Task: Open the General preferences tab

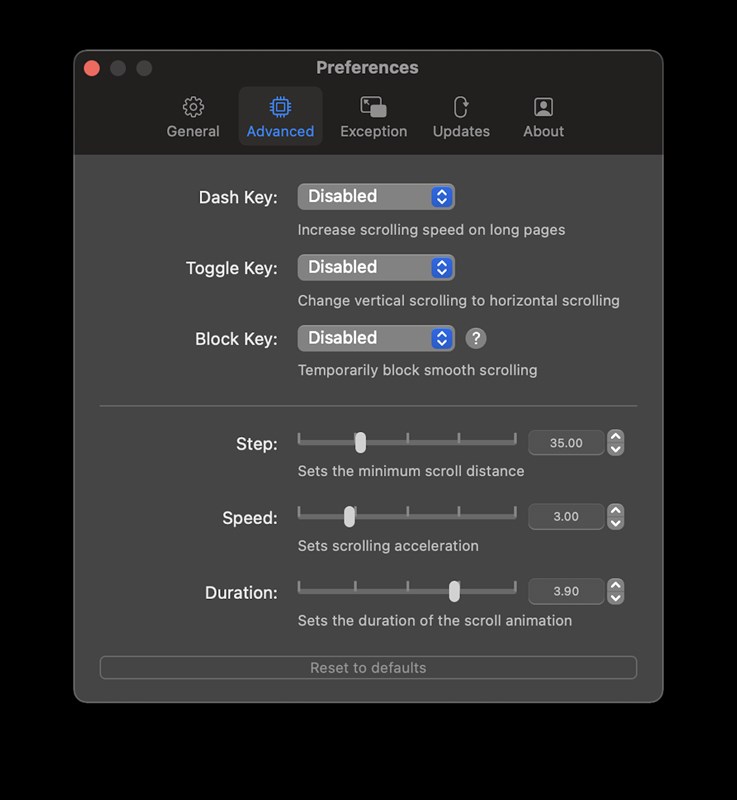Action: point(193,117)
